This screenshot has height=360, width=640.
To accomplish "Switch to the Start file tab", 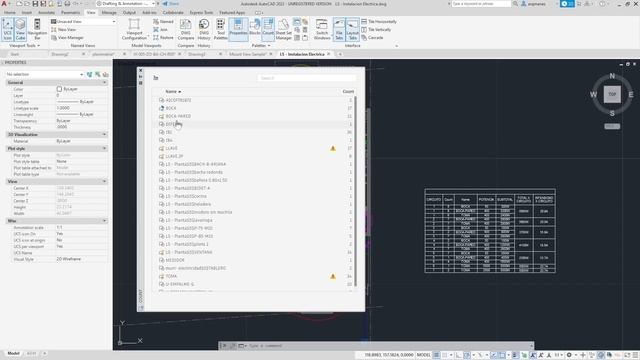I will point(15,54).
